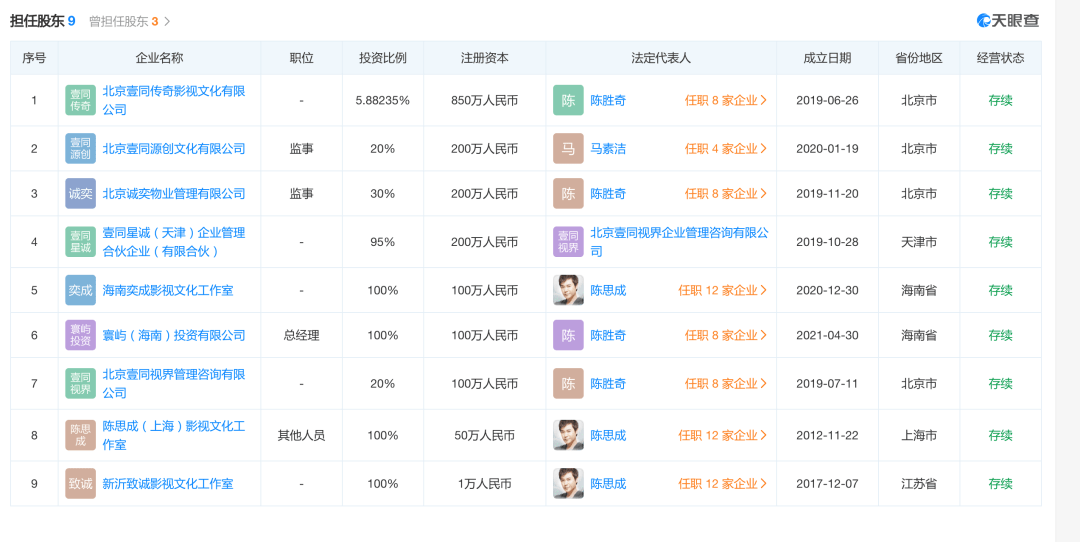Screen dimensions: 1080x542
Task: Click the 诚奕 company logo badge
Action: [81, 194]
